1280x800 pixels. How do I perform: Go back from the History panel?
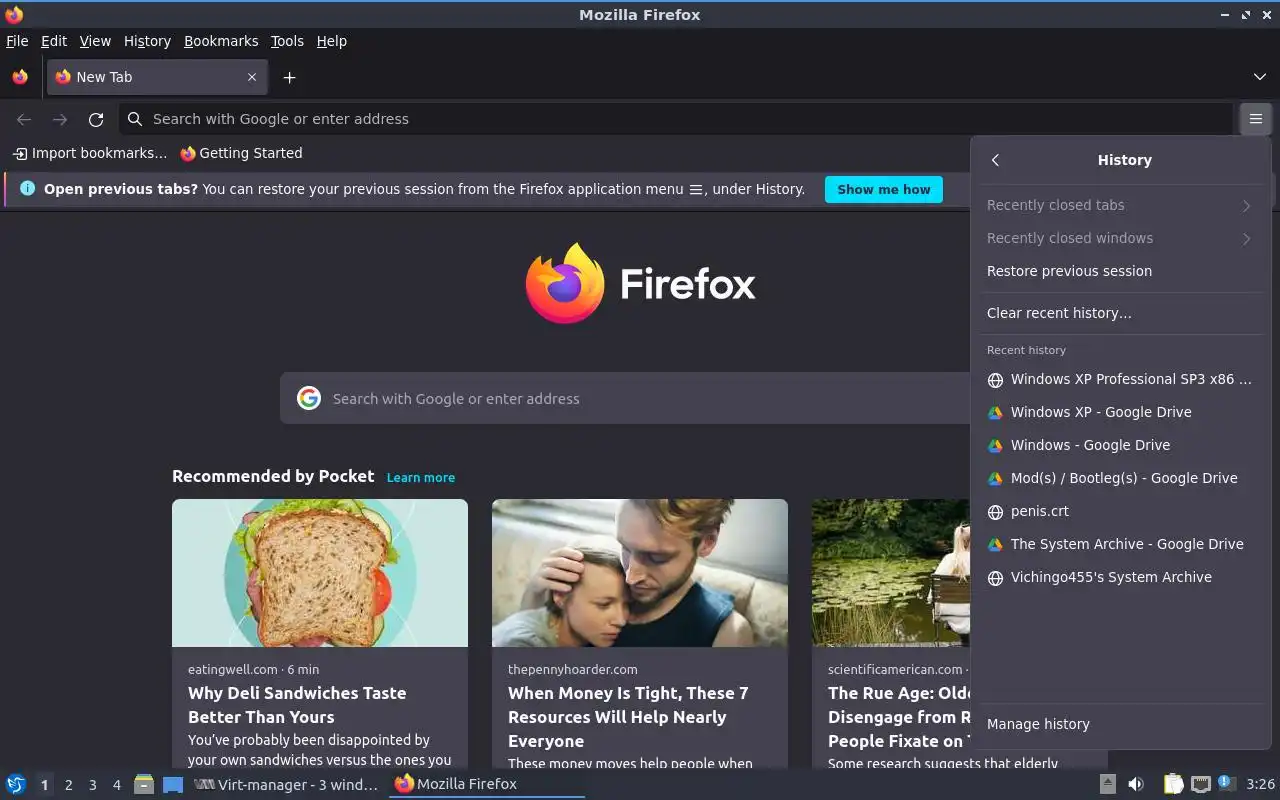click(x=995, y=160)
